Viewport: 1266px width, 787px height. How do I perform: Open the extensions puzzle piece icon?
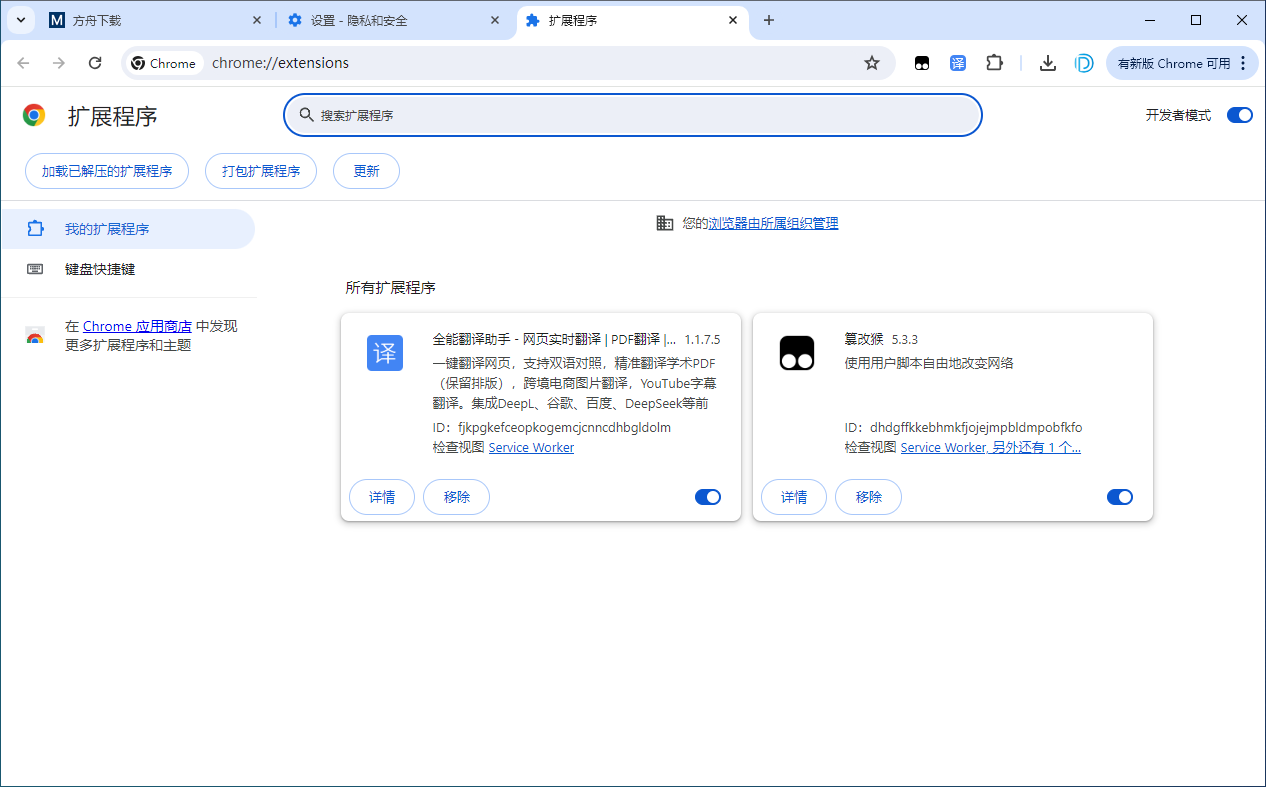(x=994, y=63)
